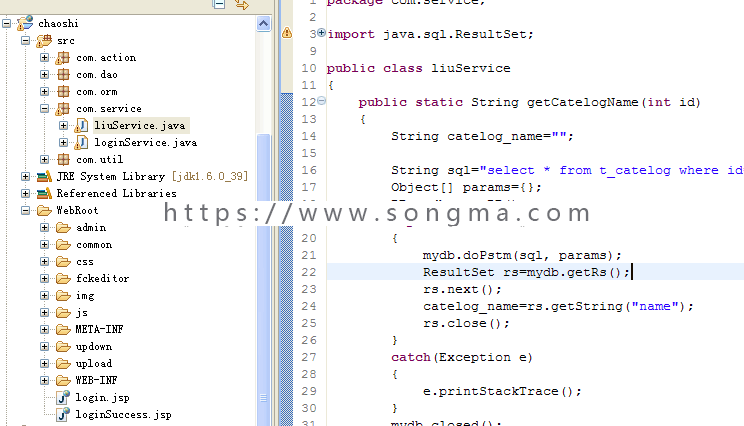Click the chaoshi project icon
This screenshot has width=744, height=426.
point(25,23)
